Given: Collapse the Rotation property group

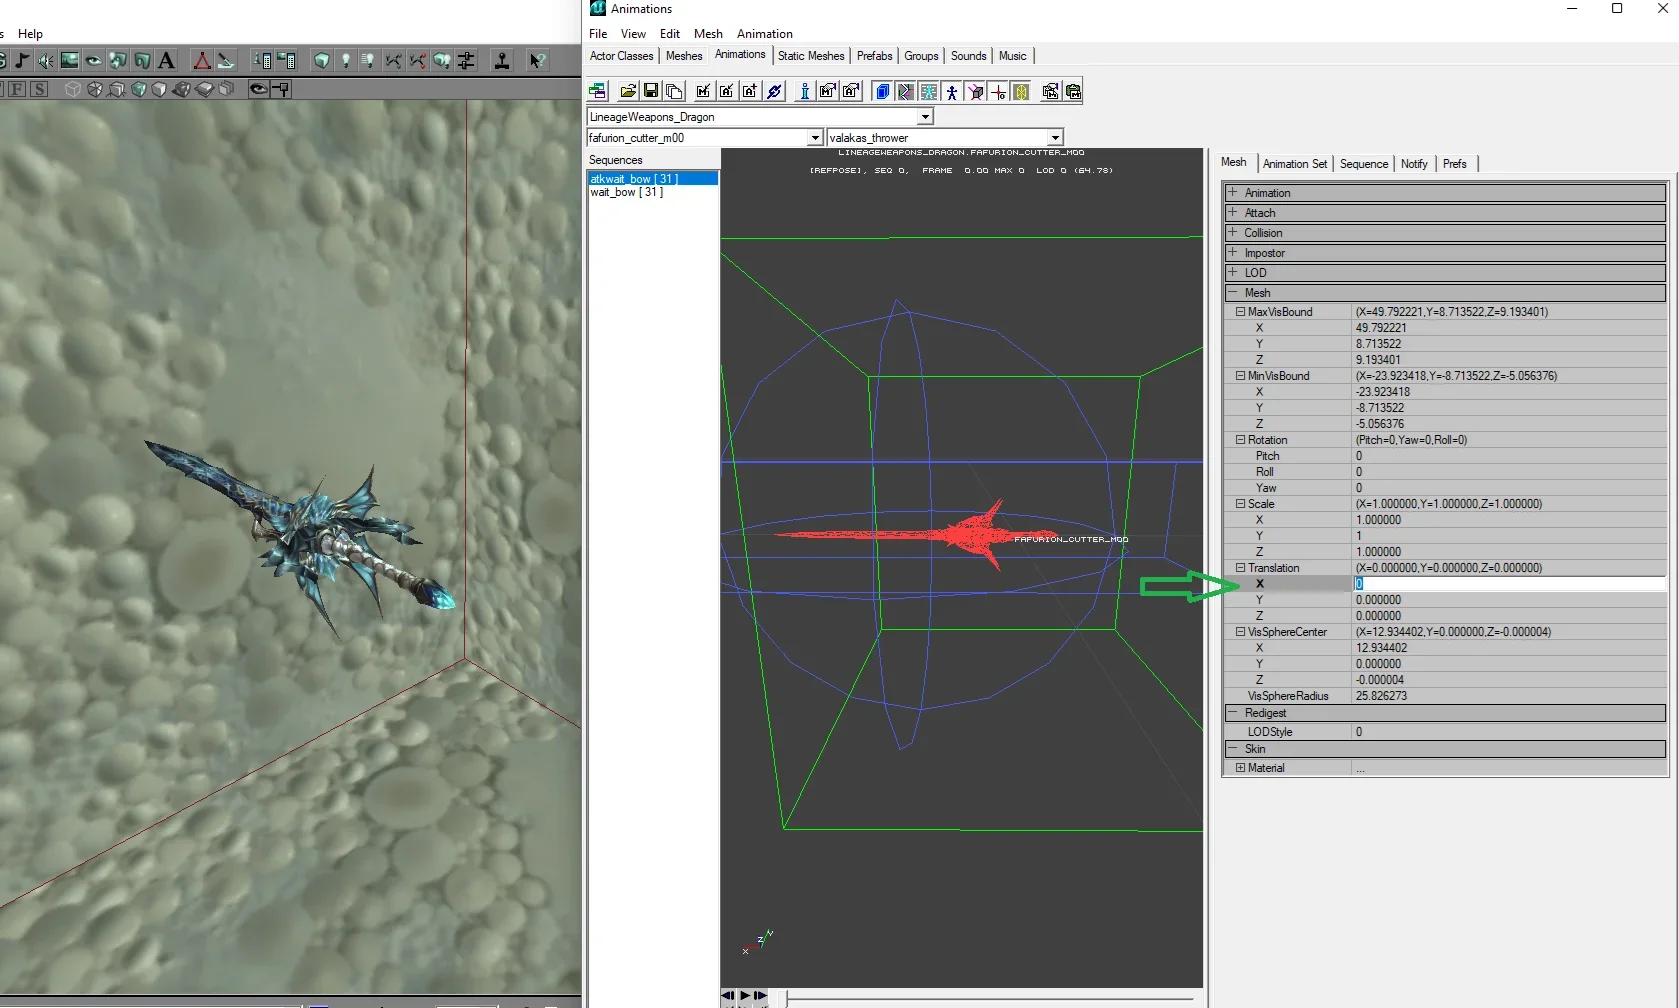Looking at the screenshot, I should 1241,440.
